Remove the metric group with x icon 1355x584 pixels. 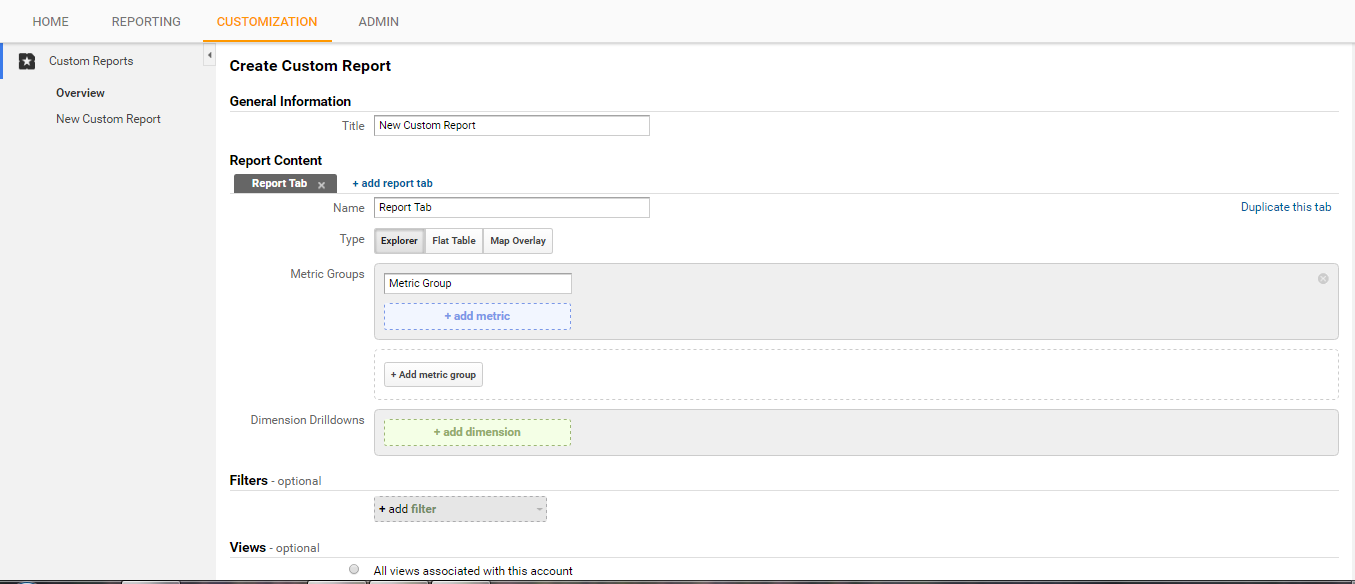pyautogui.click(x=1323, y=279)
